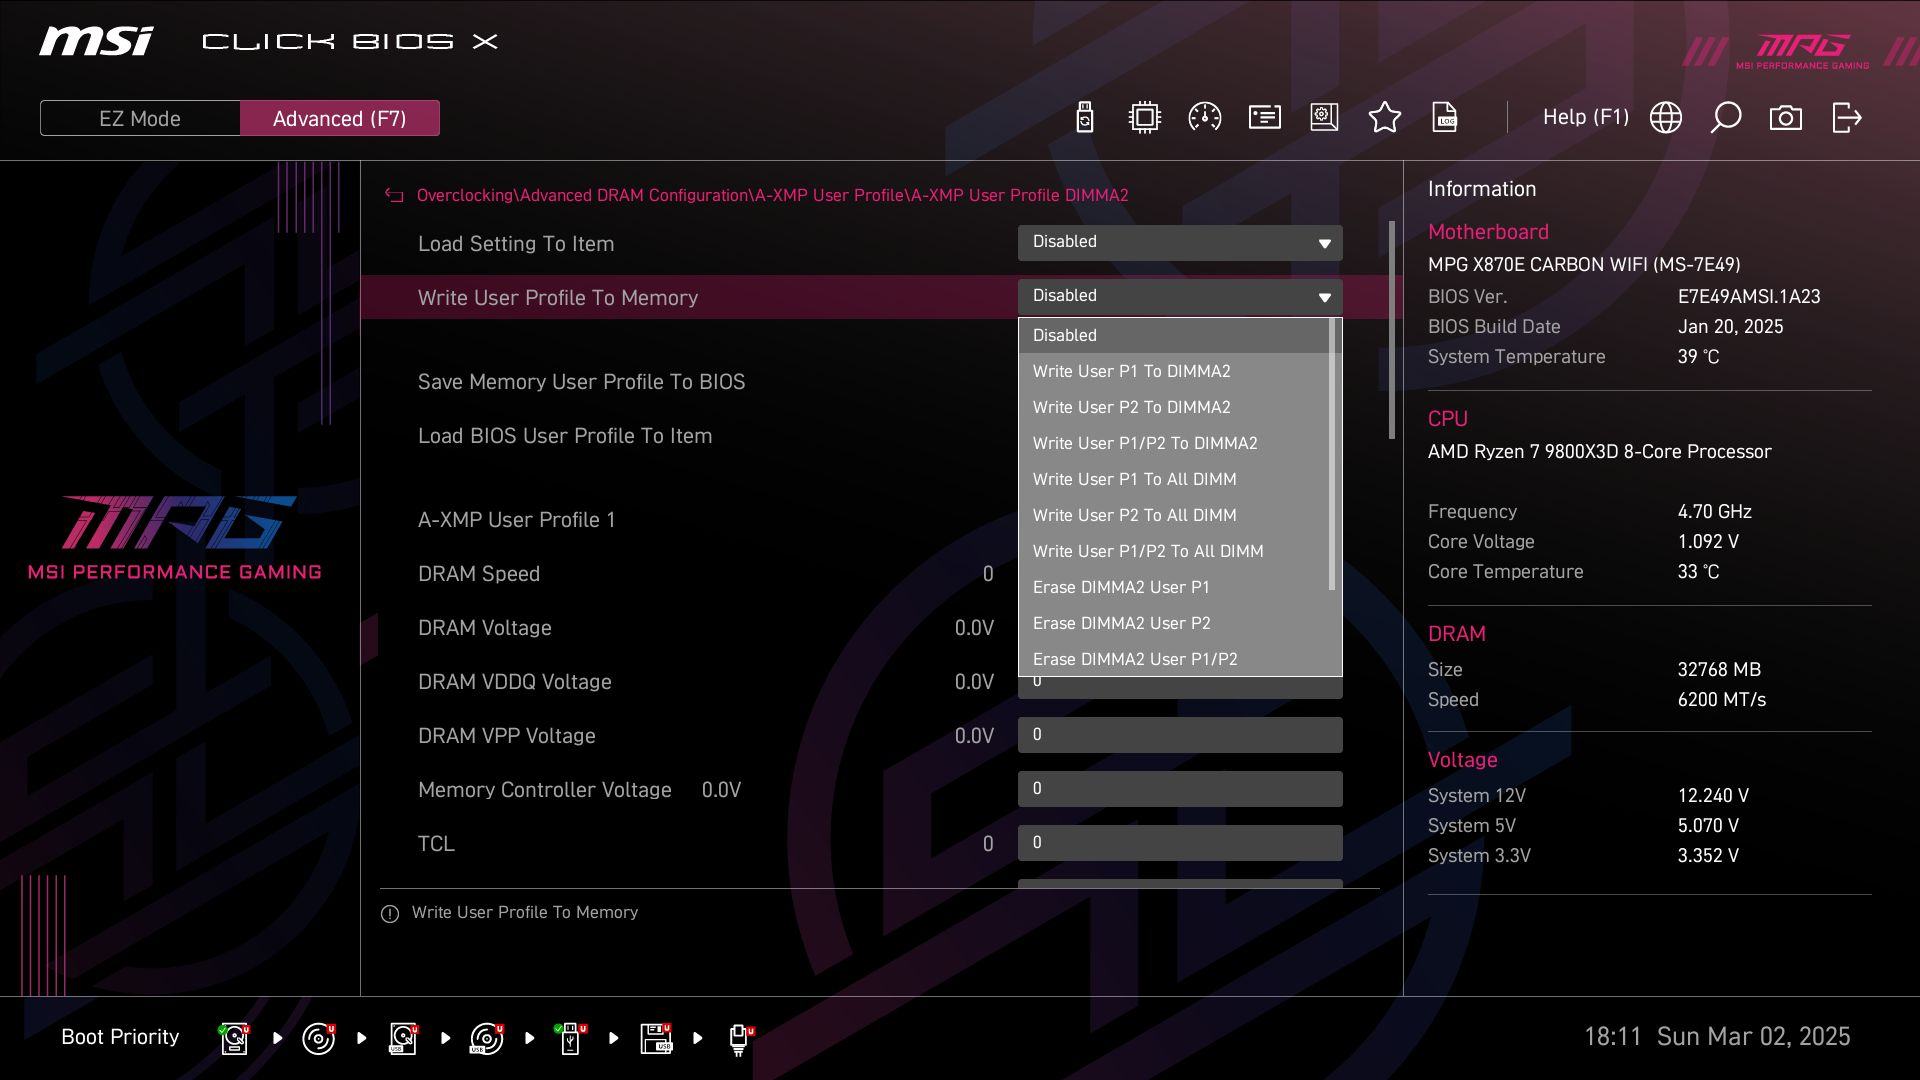
Task: Click the breadcrumb back arrow icon
Action: coord(394,196)
